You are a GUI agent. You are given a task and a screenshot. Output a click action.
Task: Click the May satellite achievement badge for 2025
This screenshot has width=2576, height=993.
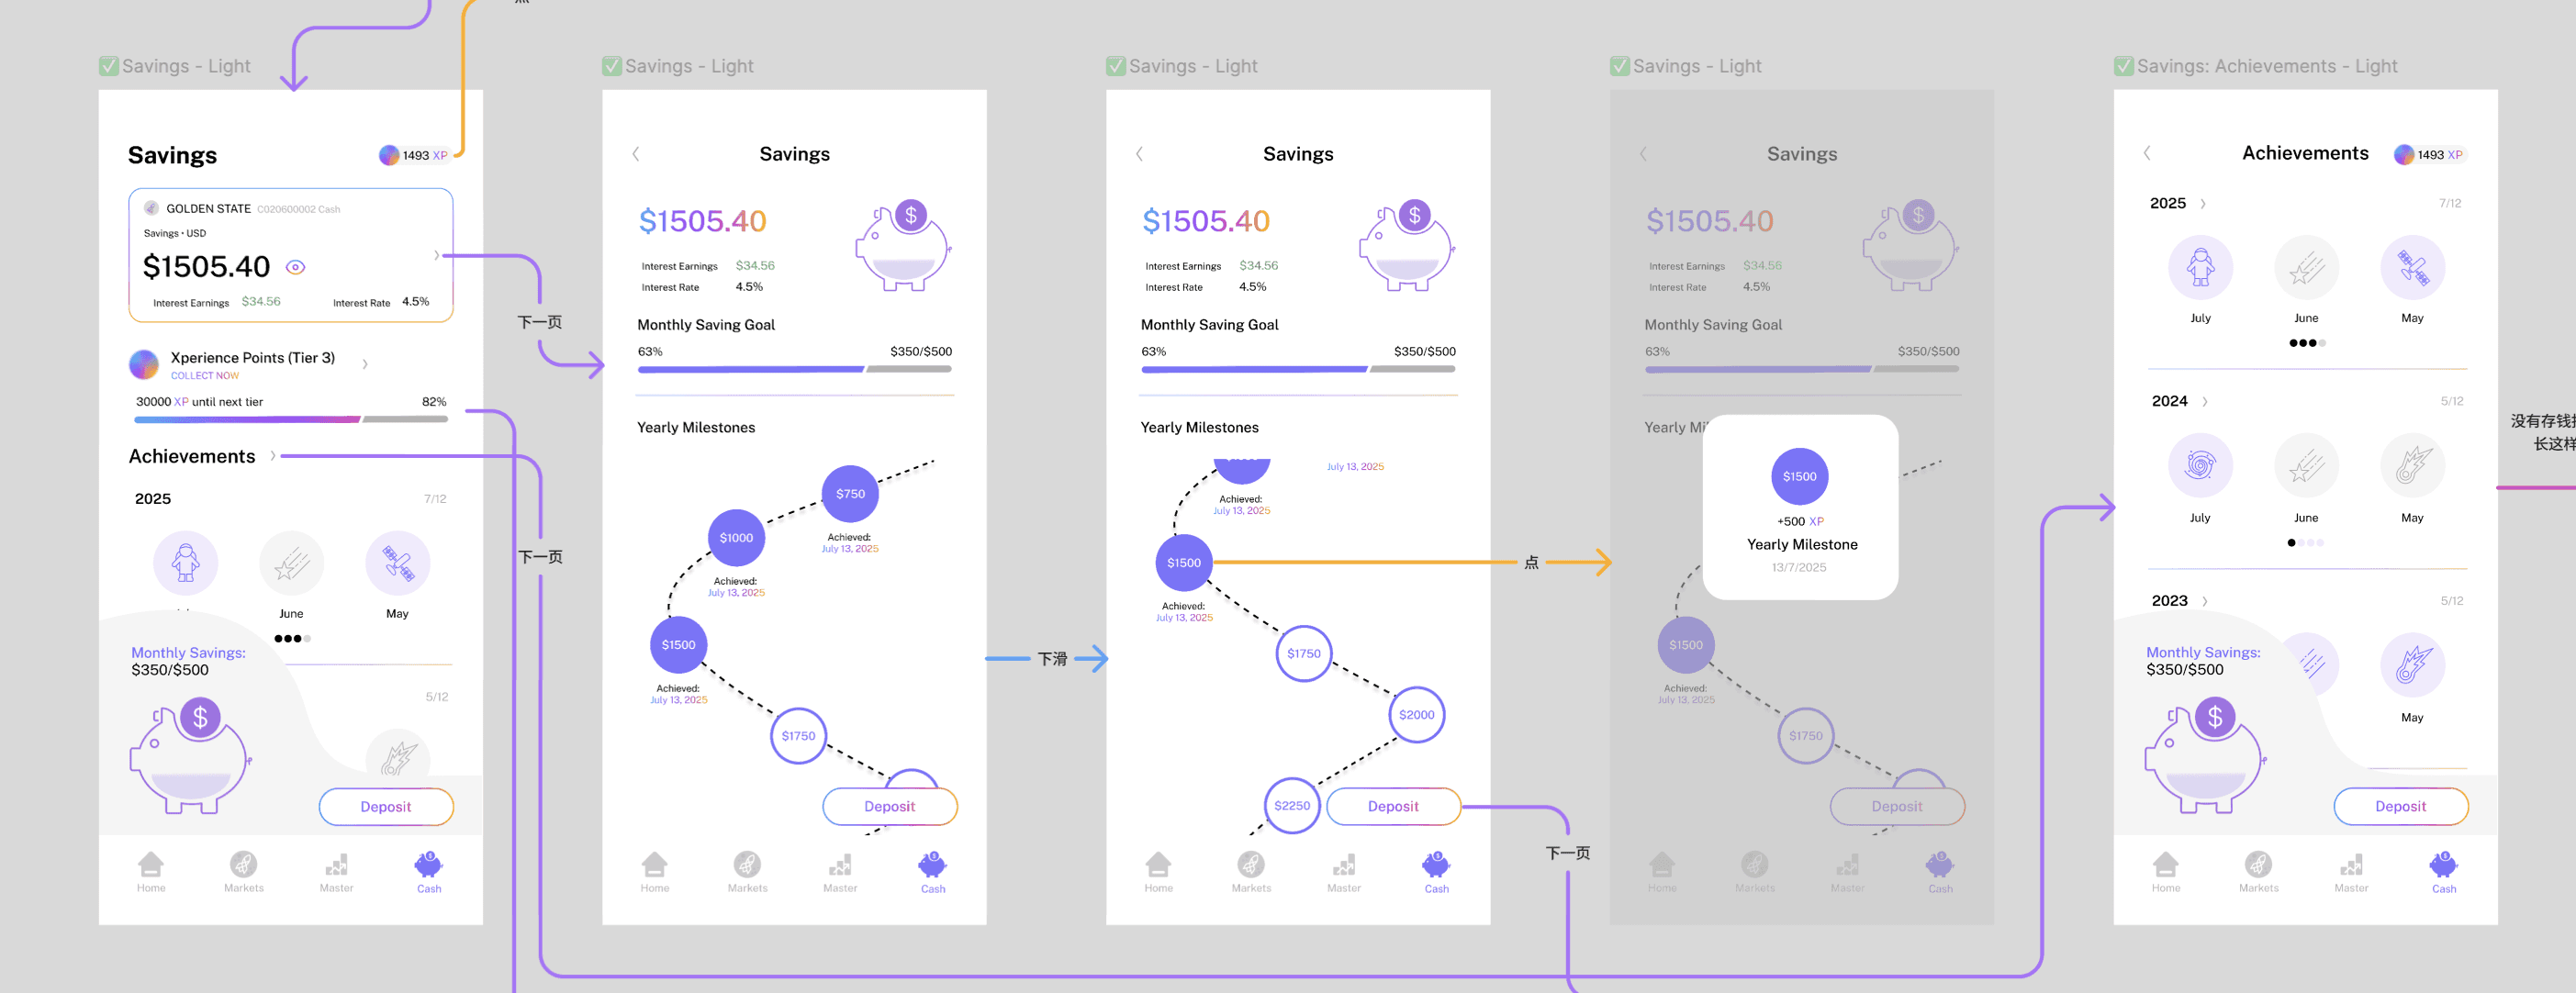[2412, 267]
